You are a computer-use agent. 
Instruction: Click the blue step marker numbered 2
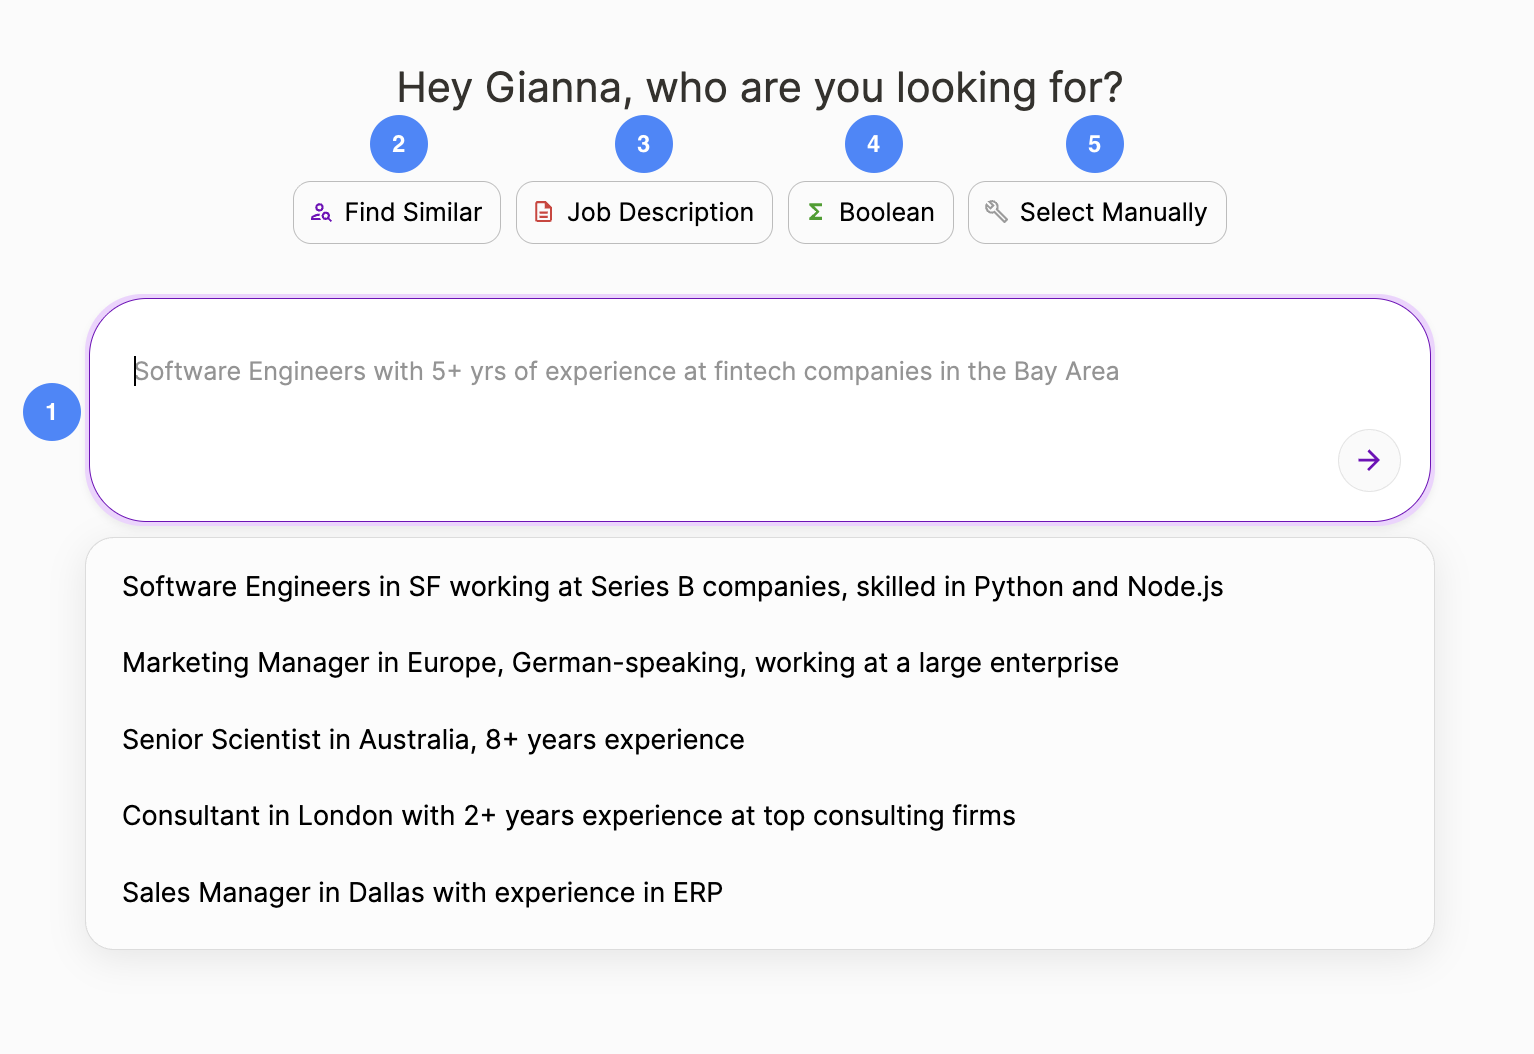point(399,144)
